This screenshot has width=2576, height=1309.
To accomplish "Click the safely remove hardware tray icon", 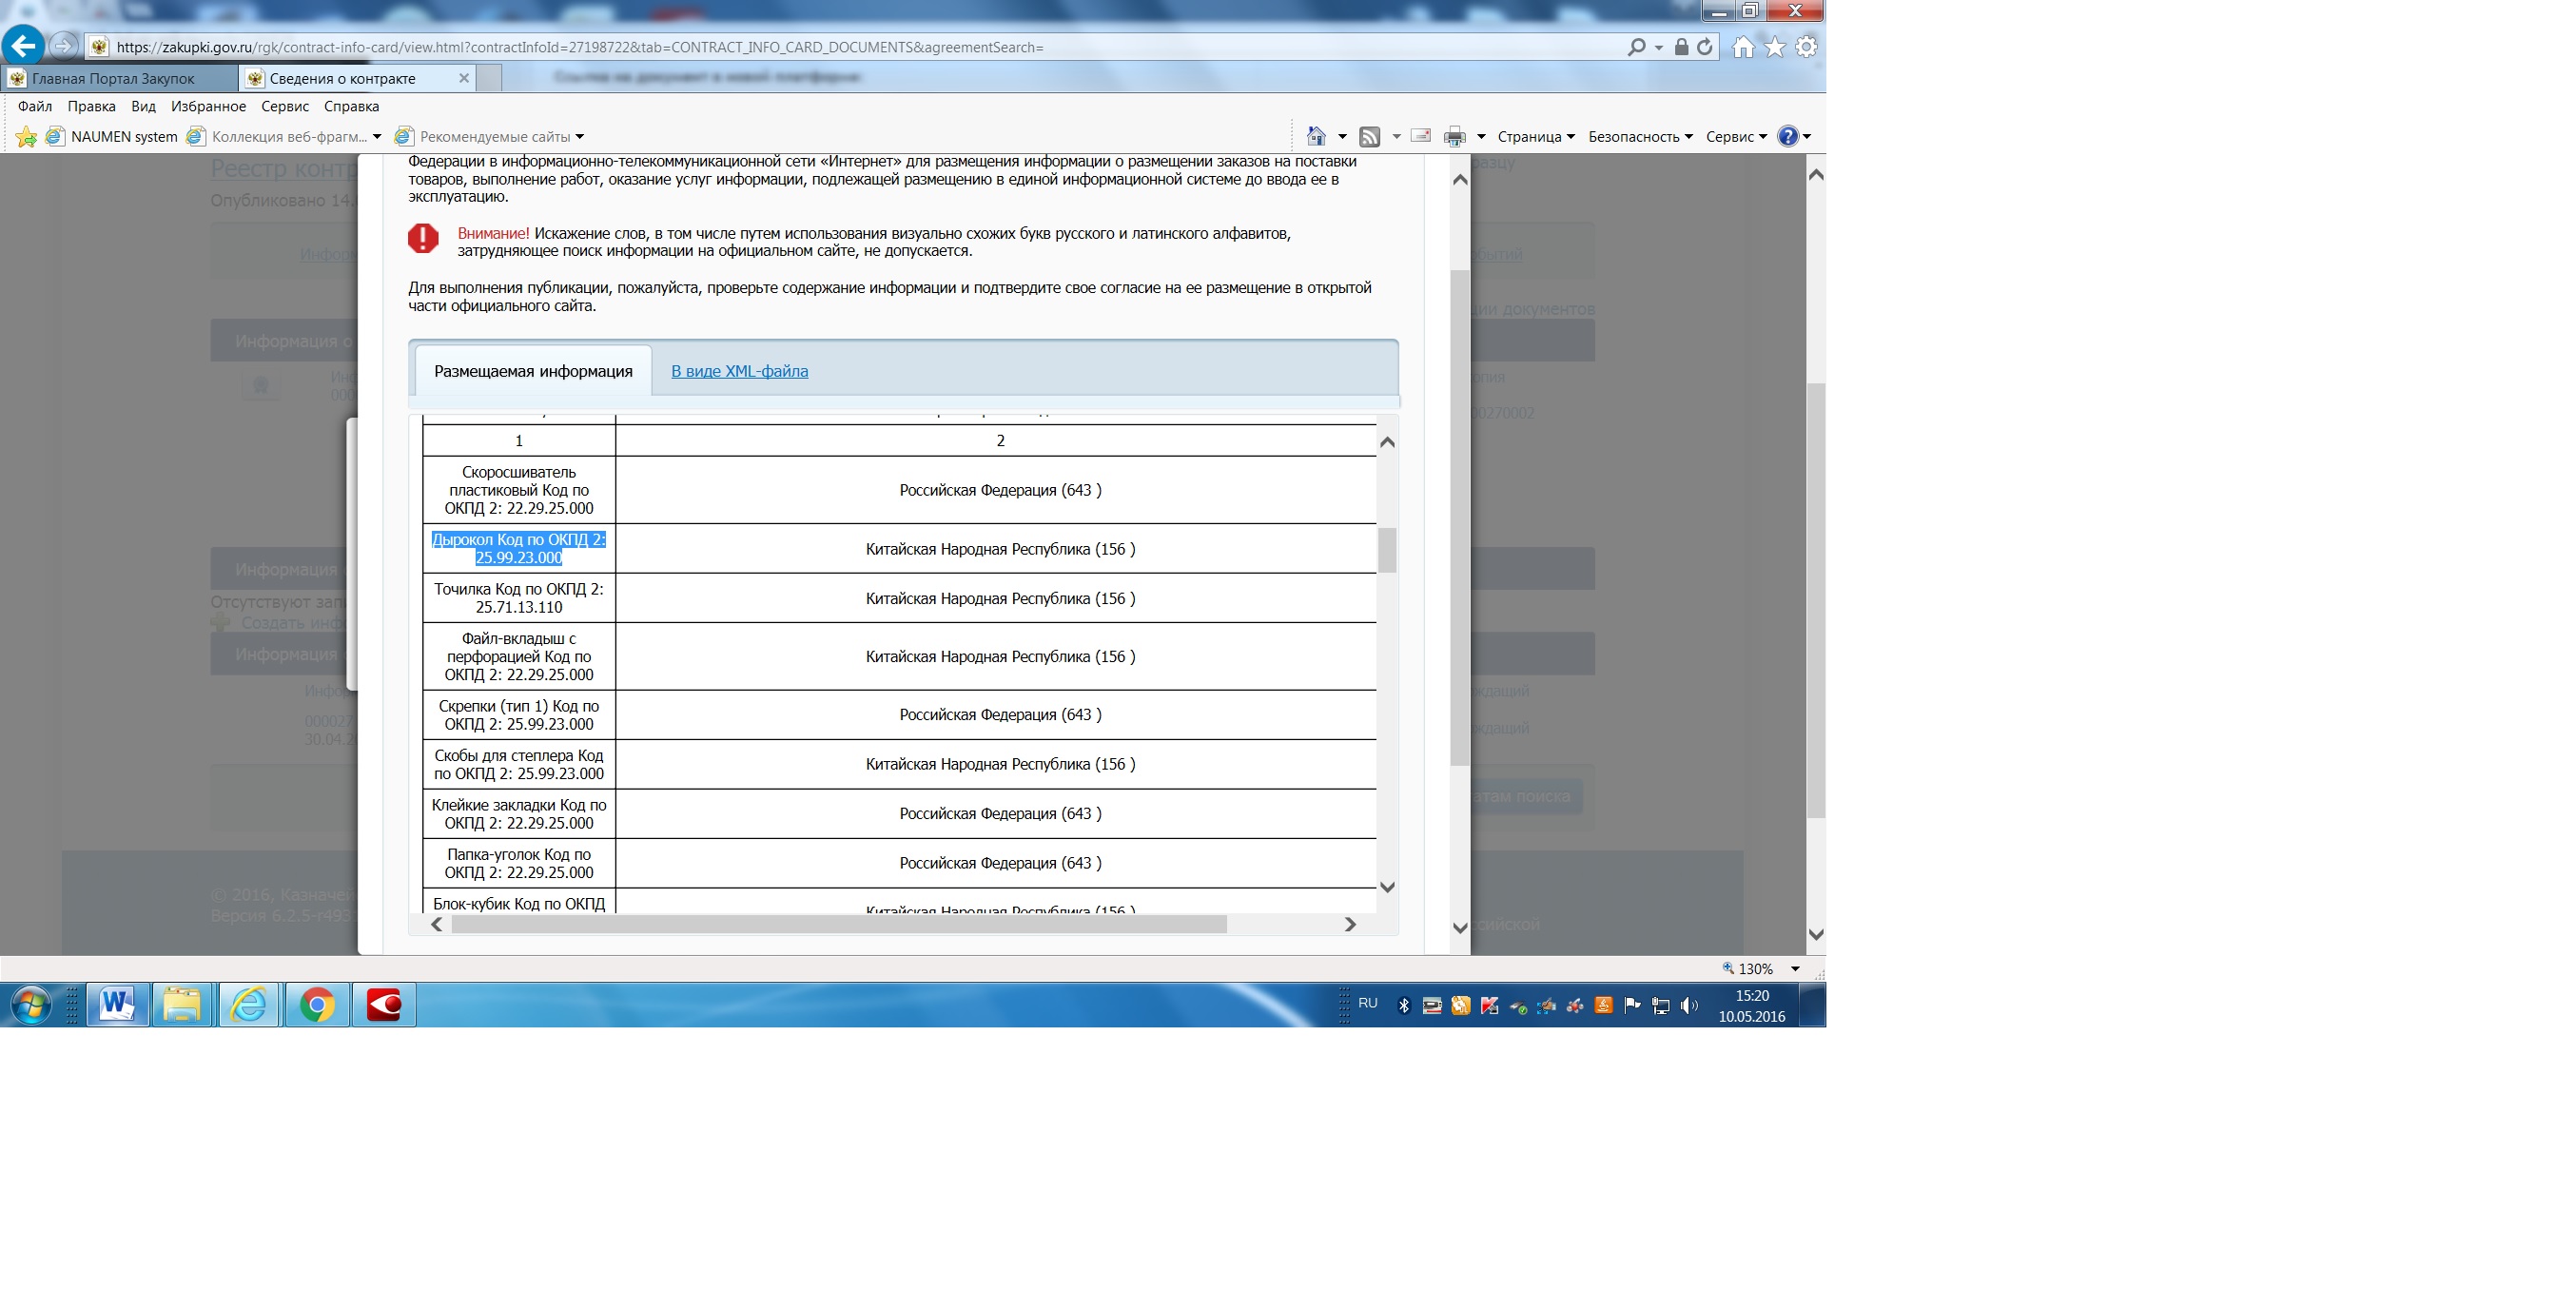I will 1518,1006.
